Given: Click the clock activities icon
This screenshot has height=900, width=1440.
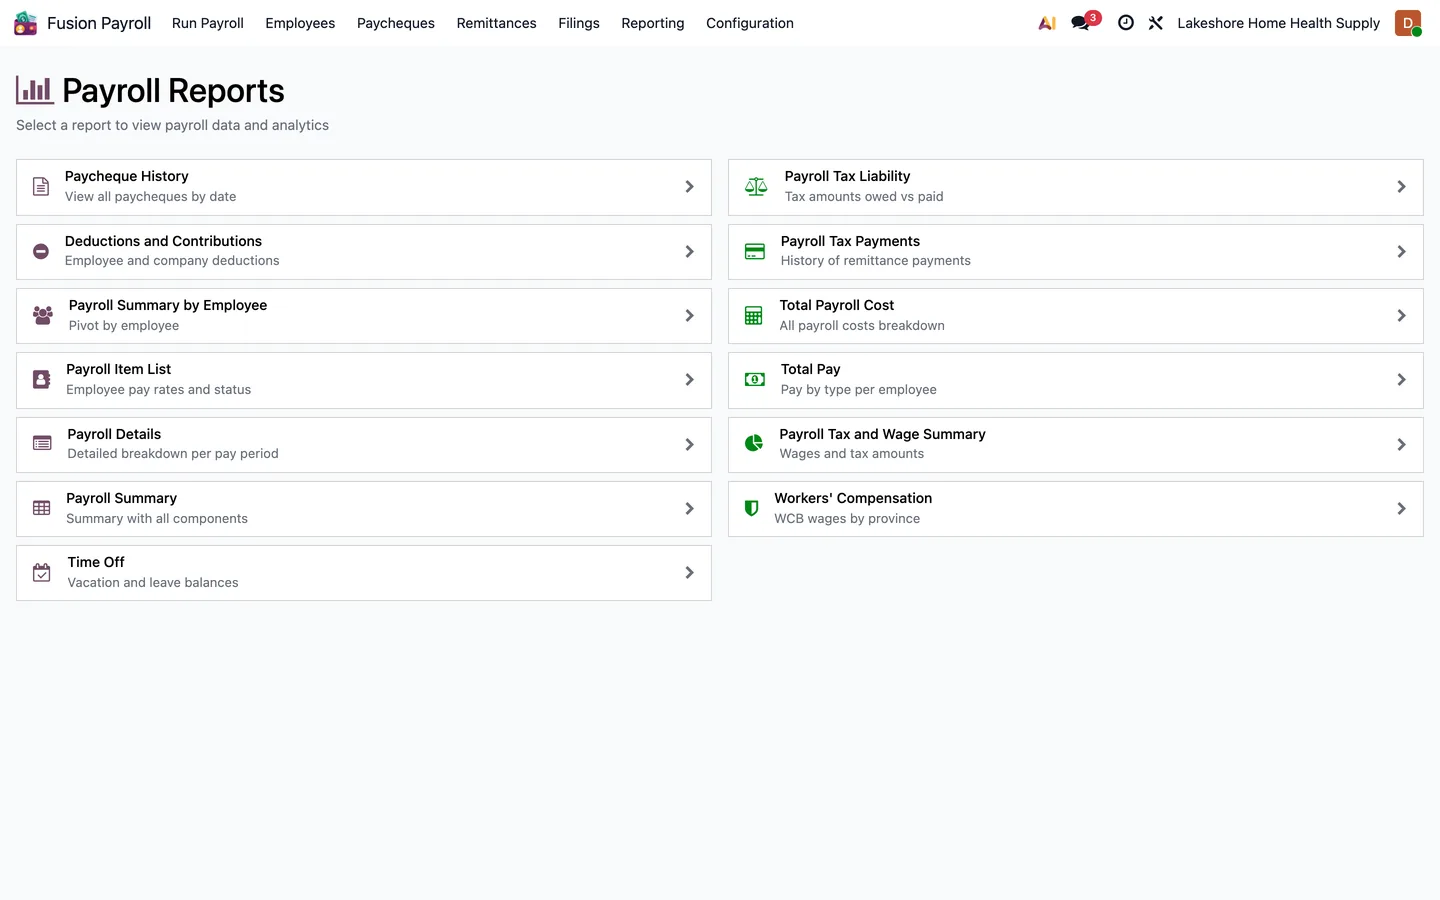Looking at the screenshot, I should tap(1126, 23).
